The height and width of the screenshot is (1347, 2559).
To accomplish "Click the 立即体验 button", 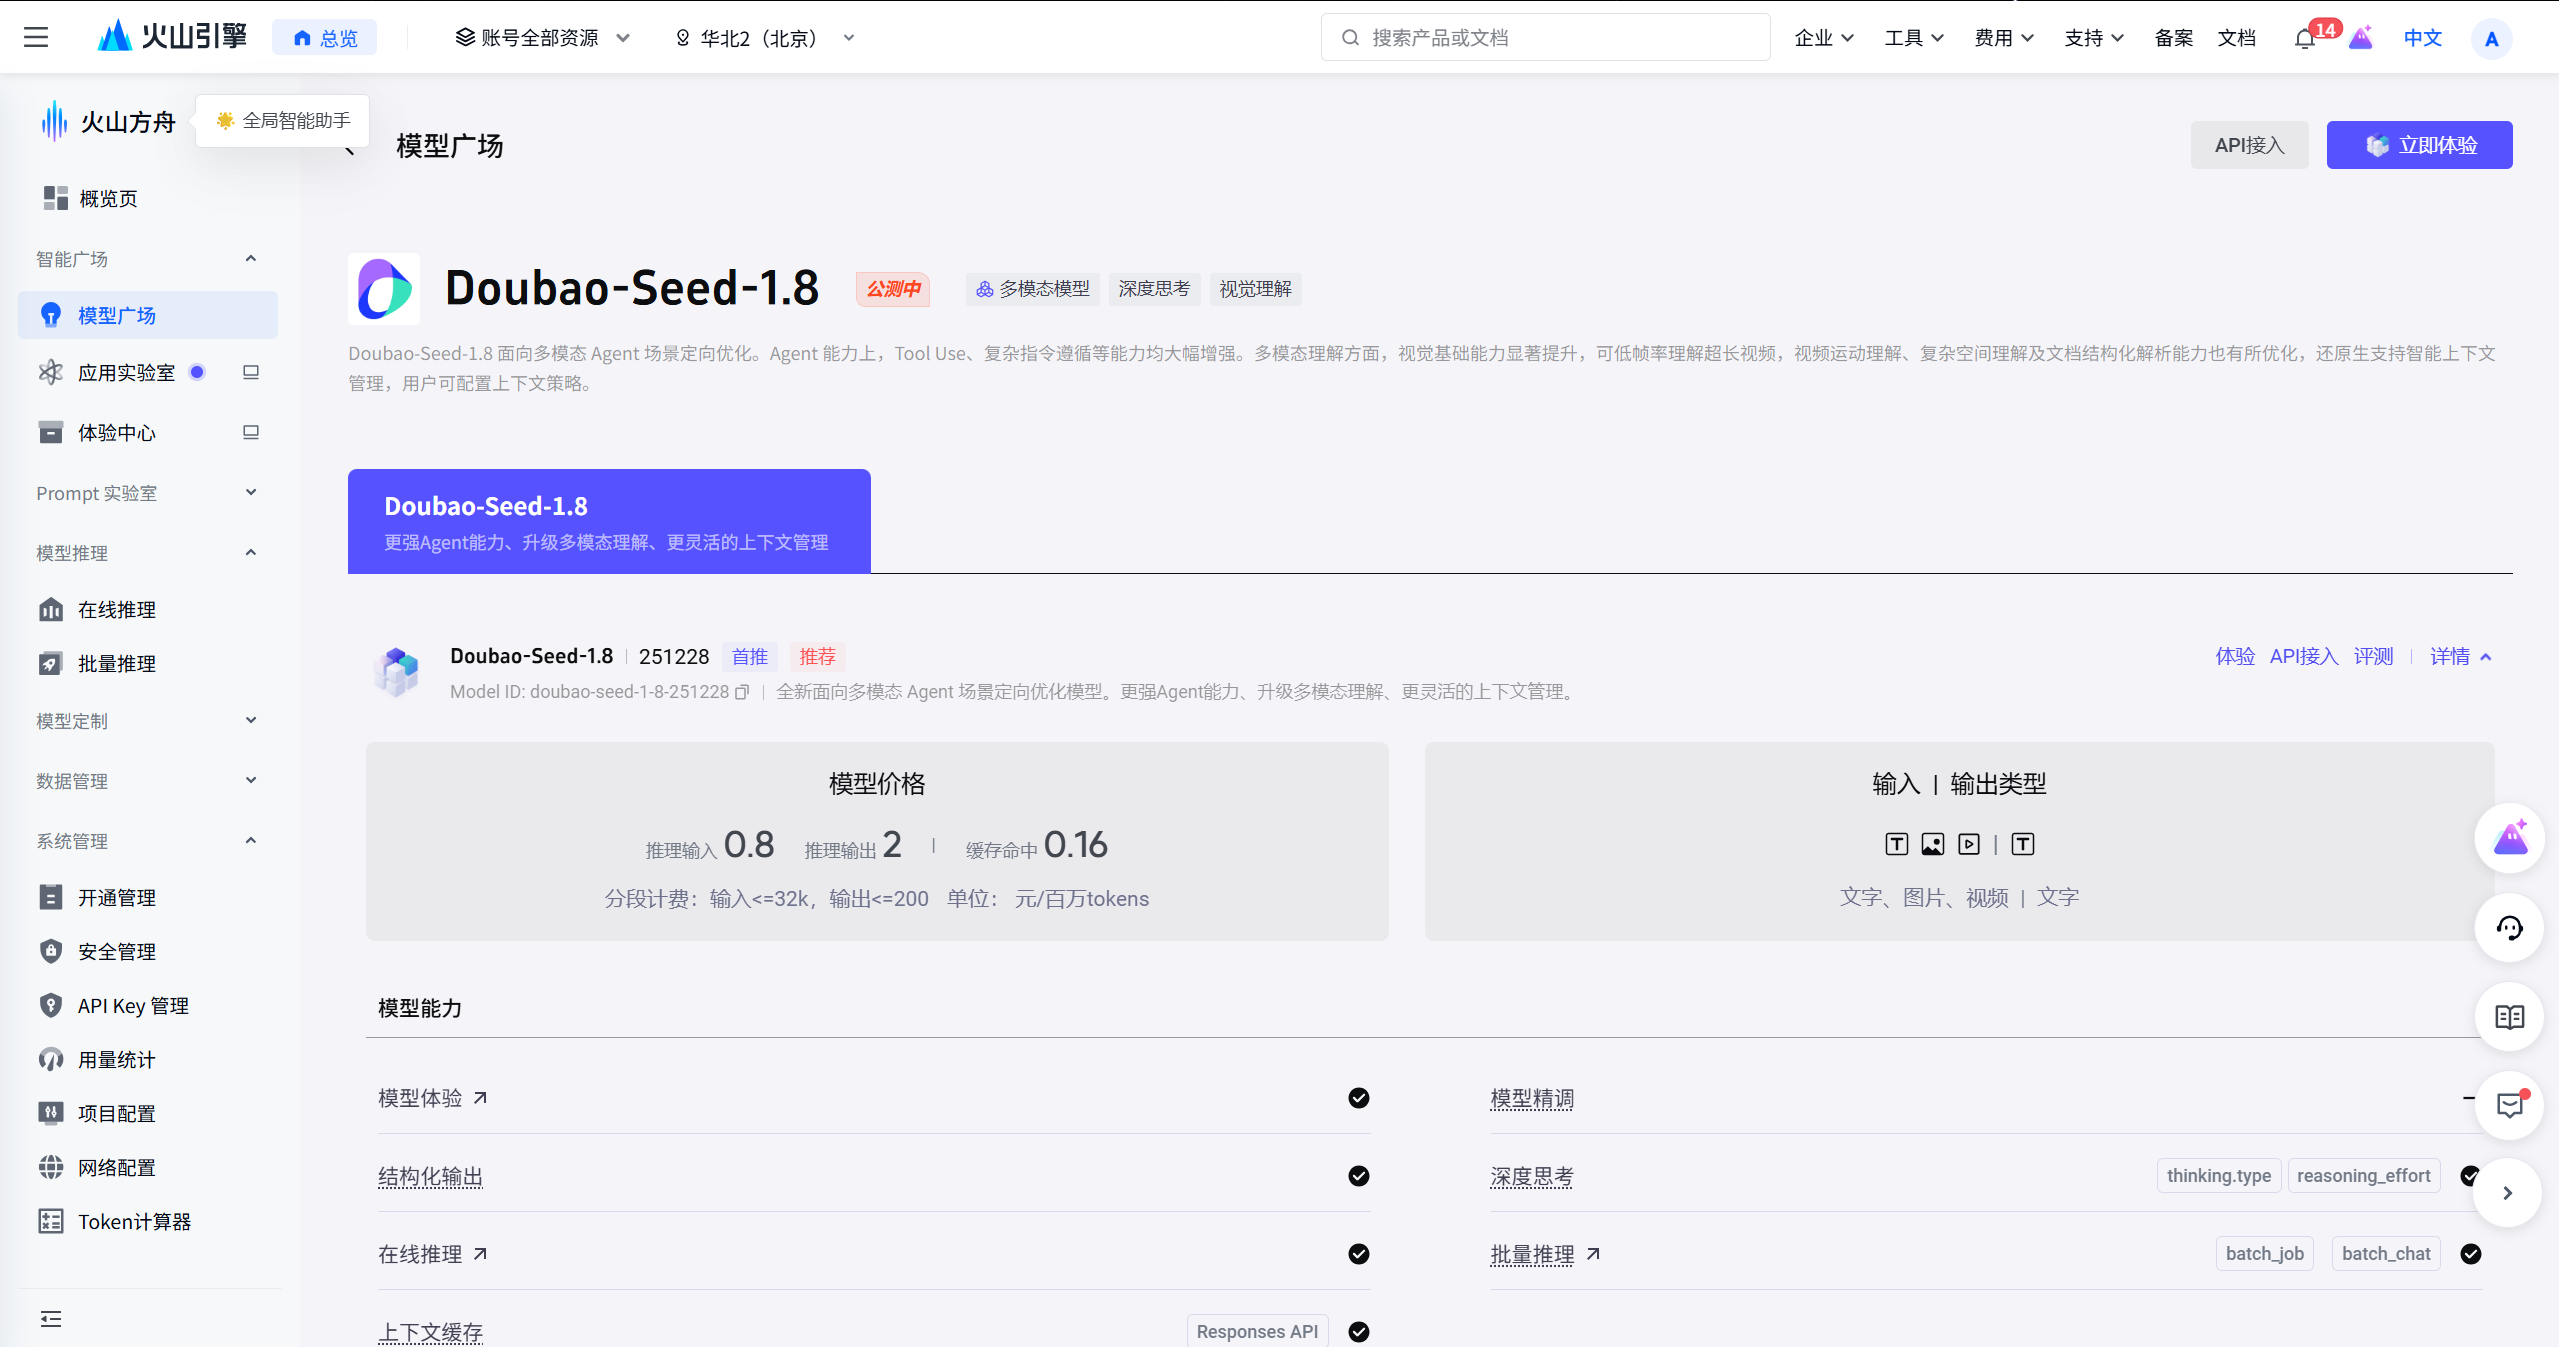I will pos(2418,145).
